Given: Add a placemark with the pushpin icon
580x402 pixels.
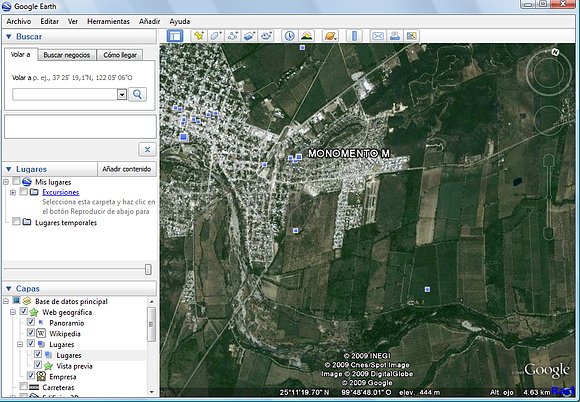Looking at the screenshot, I should [x=199, y=36].
